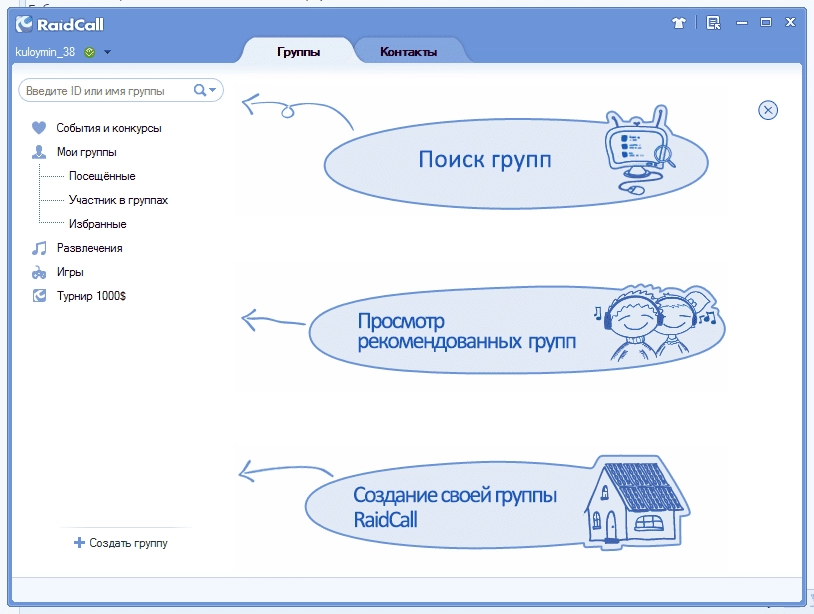
Task: Click the person icon for my groups
Action: point(39,152)
